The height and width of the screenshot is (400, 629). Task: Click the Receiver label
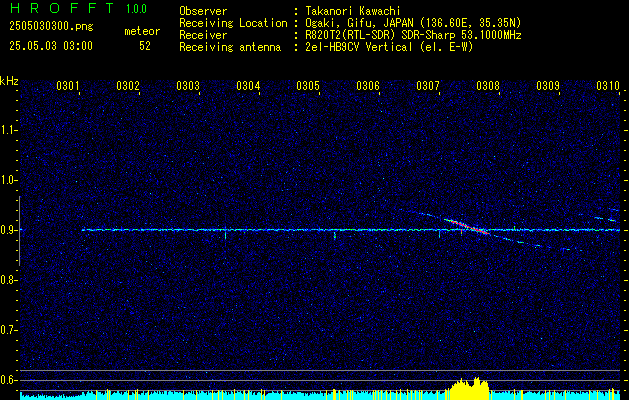[x=203, y=35]
